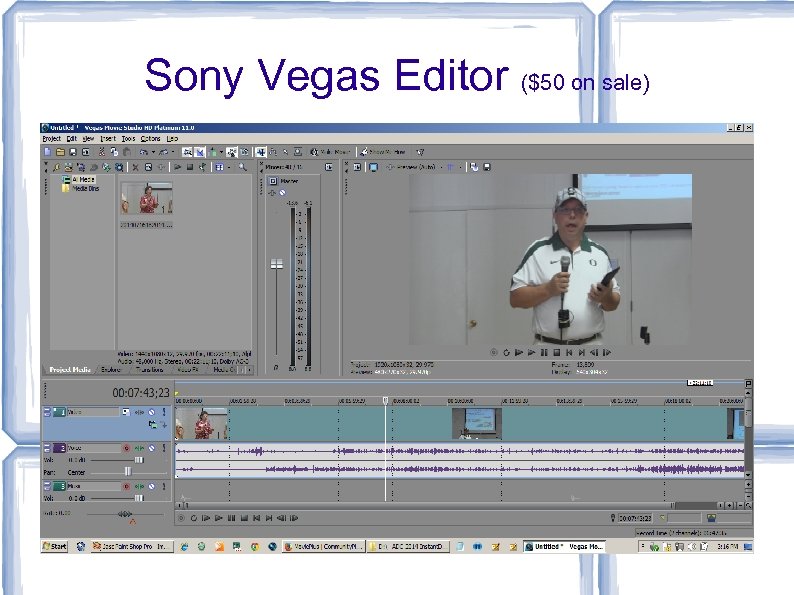This screenshot has height=595, width=794.
Task: Mute audio track 2
Action: tap(151, 448)
